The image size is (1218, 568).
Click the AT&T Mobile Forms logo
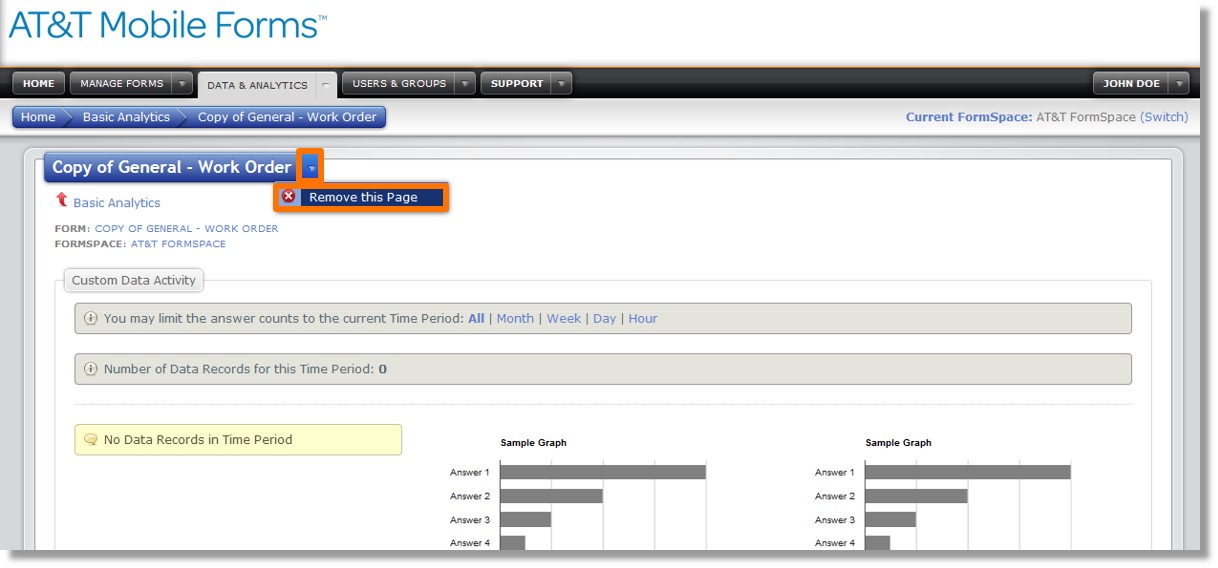click(167, 26)
